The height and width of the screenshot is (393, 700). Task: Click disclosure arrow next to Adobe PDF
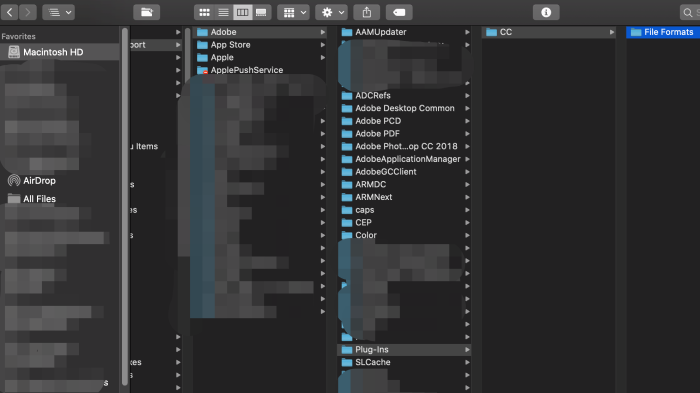click(467, 134)
